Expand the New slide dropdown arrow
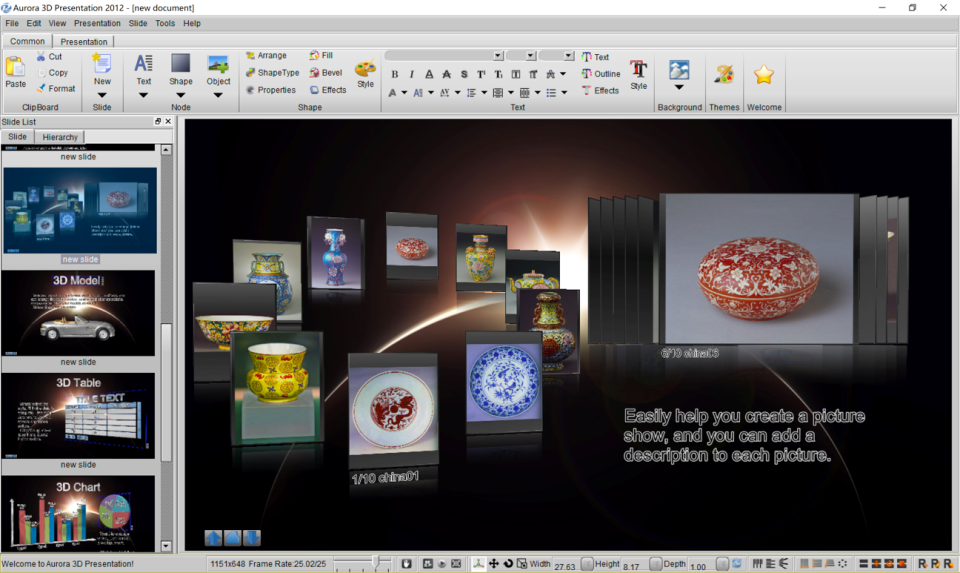 pyautogui.click(x=102, y=95)
